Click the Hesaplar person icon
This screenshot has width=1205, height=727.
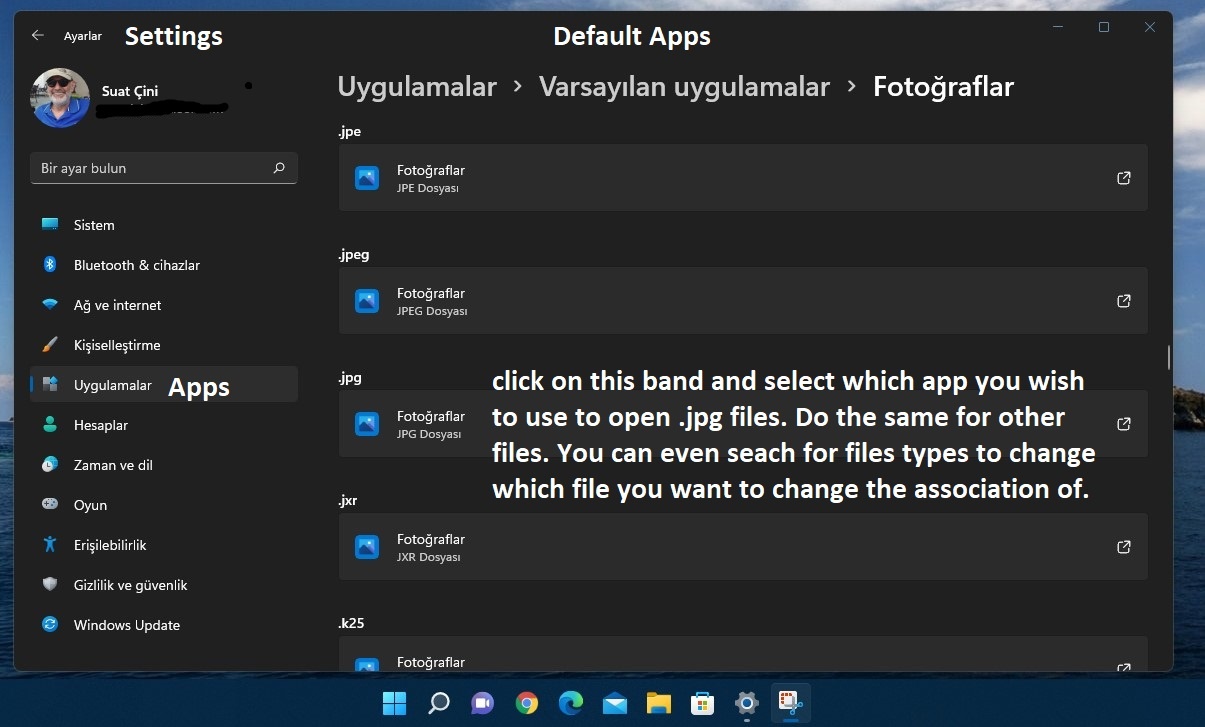tap(50, 425)
